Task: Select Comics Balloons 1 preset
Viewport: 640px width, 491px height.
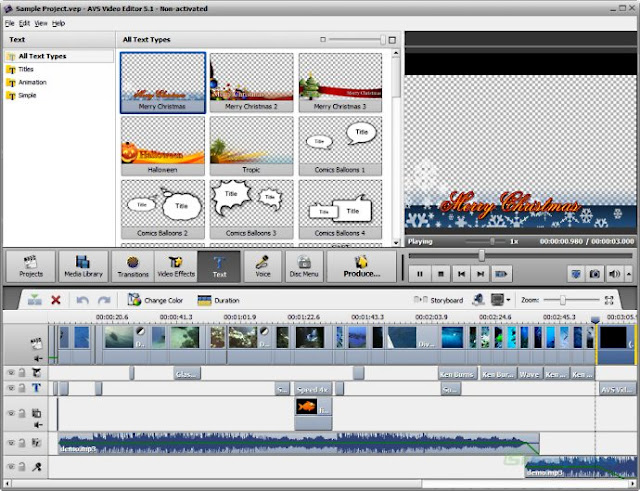Action: click(x=340, y=146)
